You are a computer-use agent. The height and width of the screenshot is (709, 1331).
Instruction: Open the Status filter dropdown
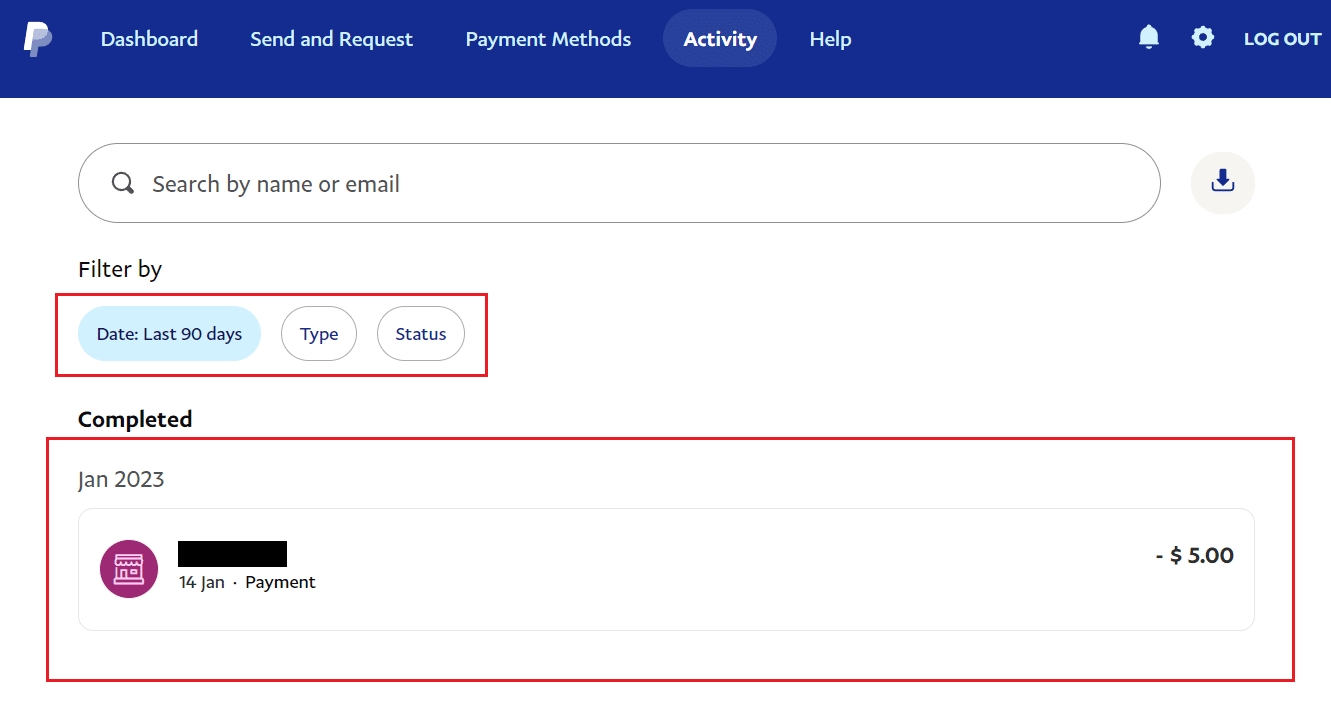[420, 333]
